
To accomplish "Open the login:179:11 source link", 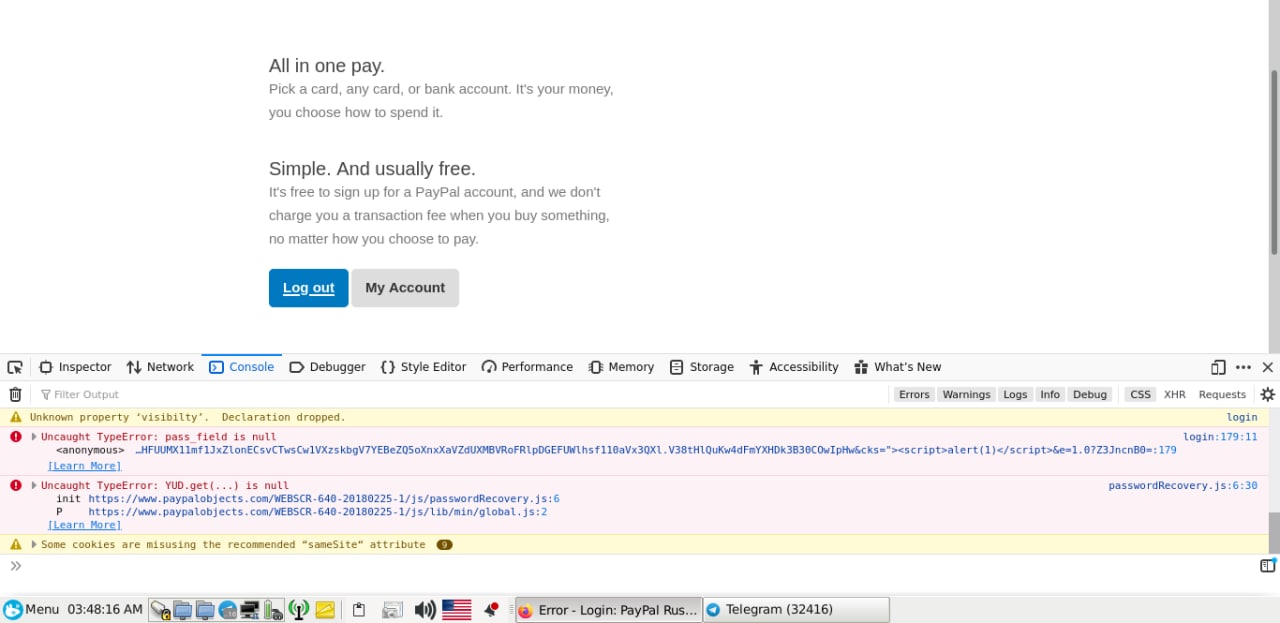I will [1220, 437].
